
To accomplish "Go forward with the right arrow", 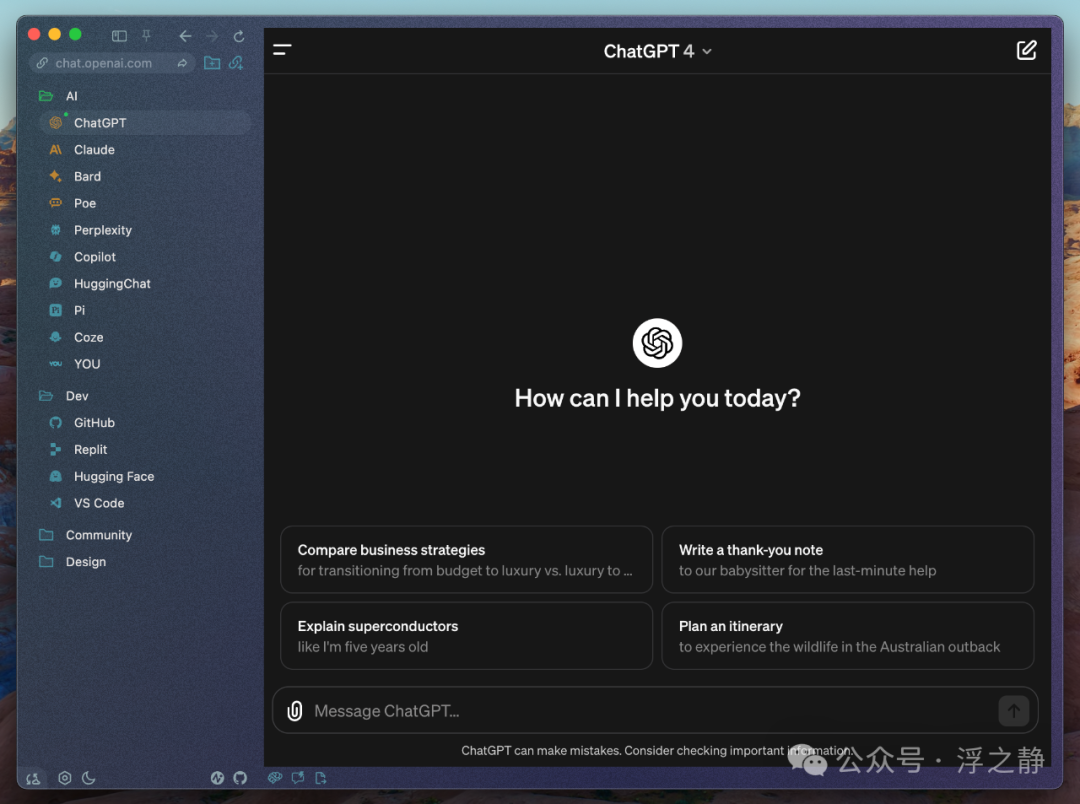I will click(x=212, y=36).
